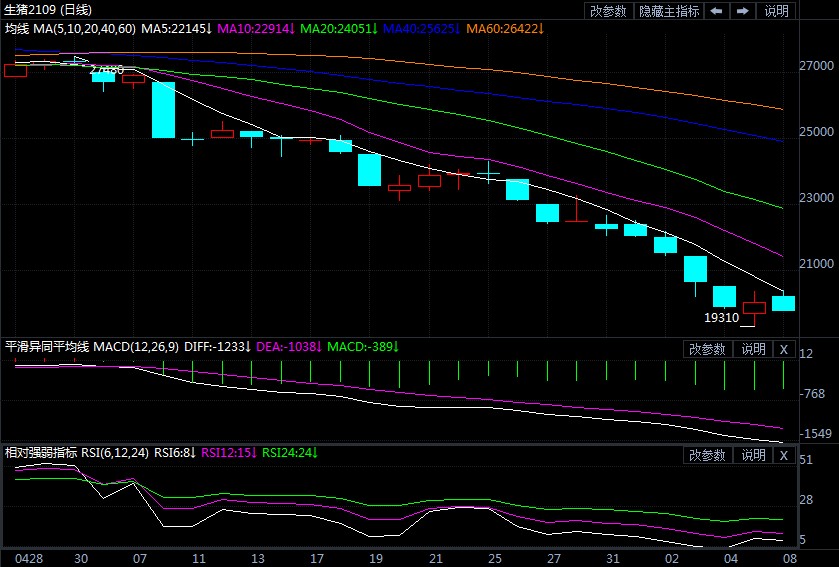Close the RSI indicator panel

pos(784,455)
